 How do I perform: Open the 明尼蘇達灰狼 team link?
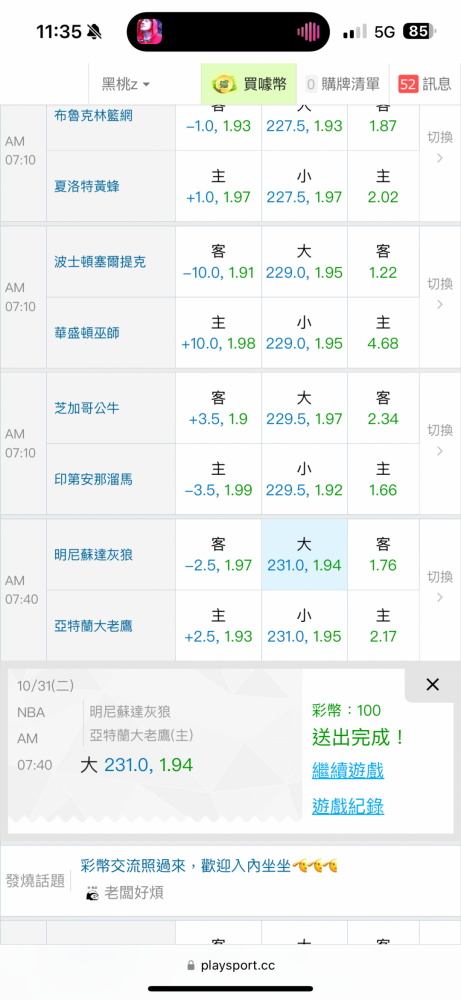[93, 555]
